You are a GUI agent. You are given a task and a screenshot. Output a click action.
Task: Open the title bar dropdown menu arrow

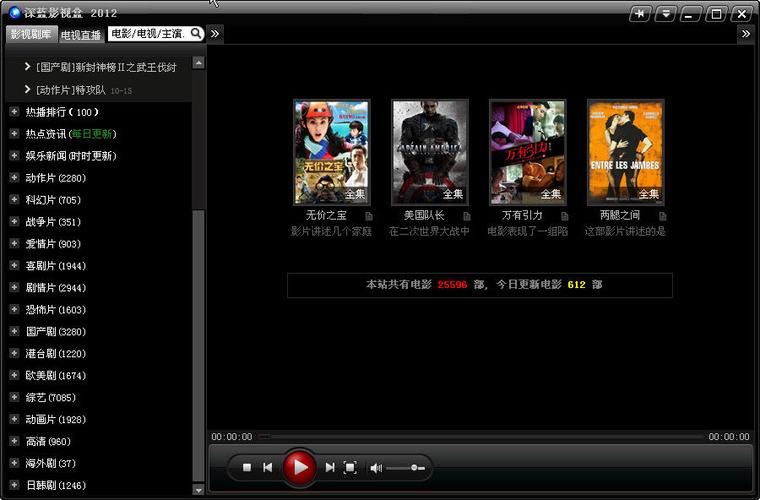tap(666, 14)
